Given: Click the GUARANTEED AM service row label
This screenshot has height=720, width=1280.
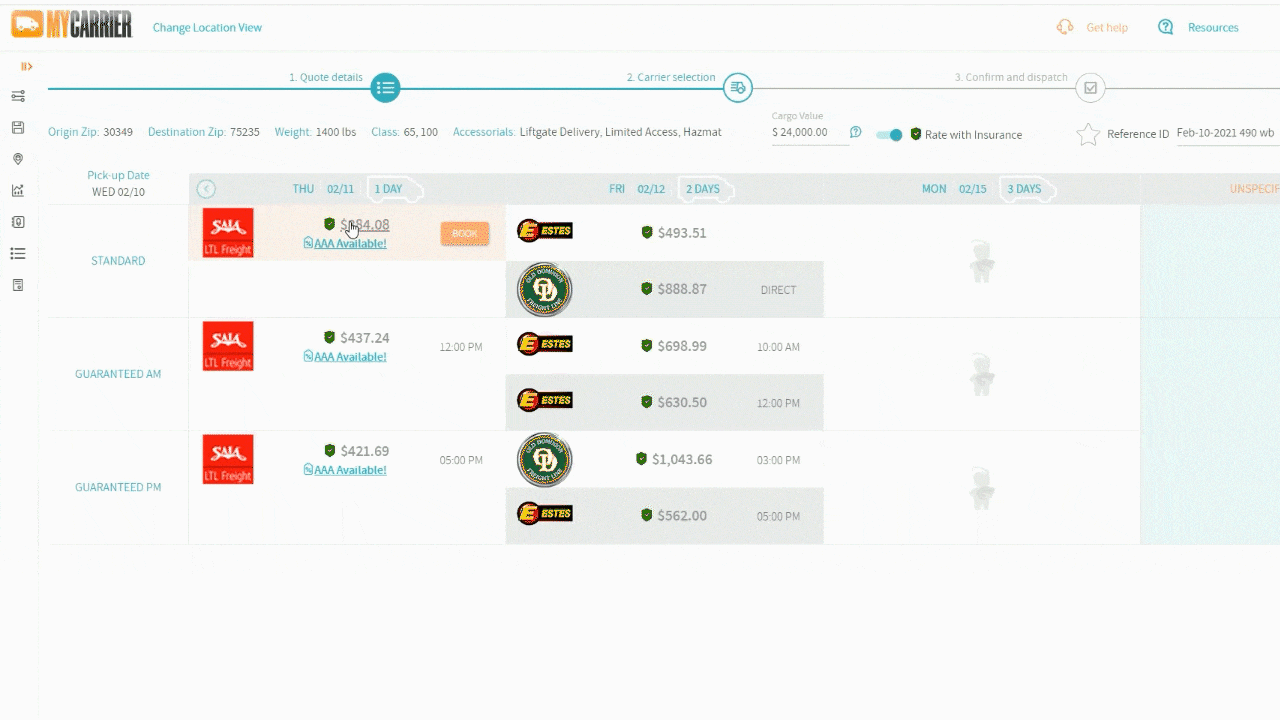Looking at the screenshot, I should point(118,374).
